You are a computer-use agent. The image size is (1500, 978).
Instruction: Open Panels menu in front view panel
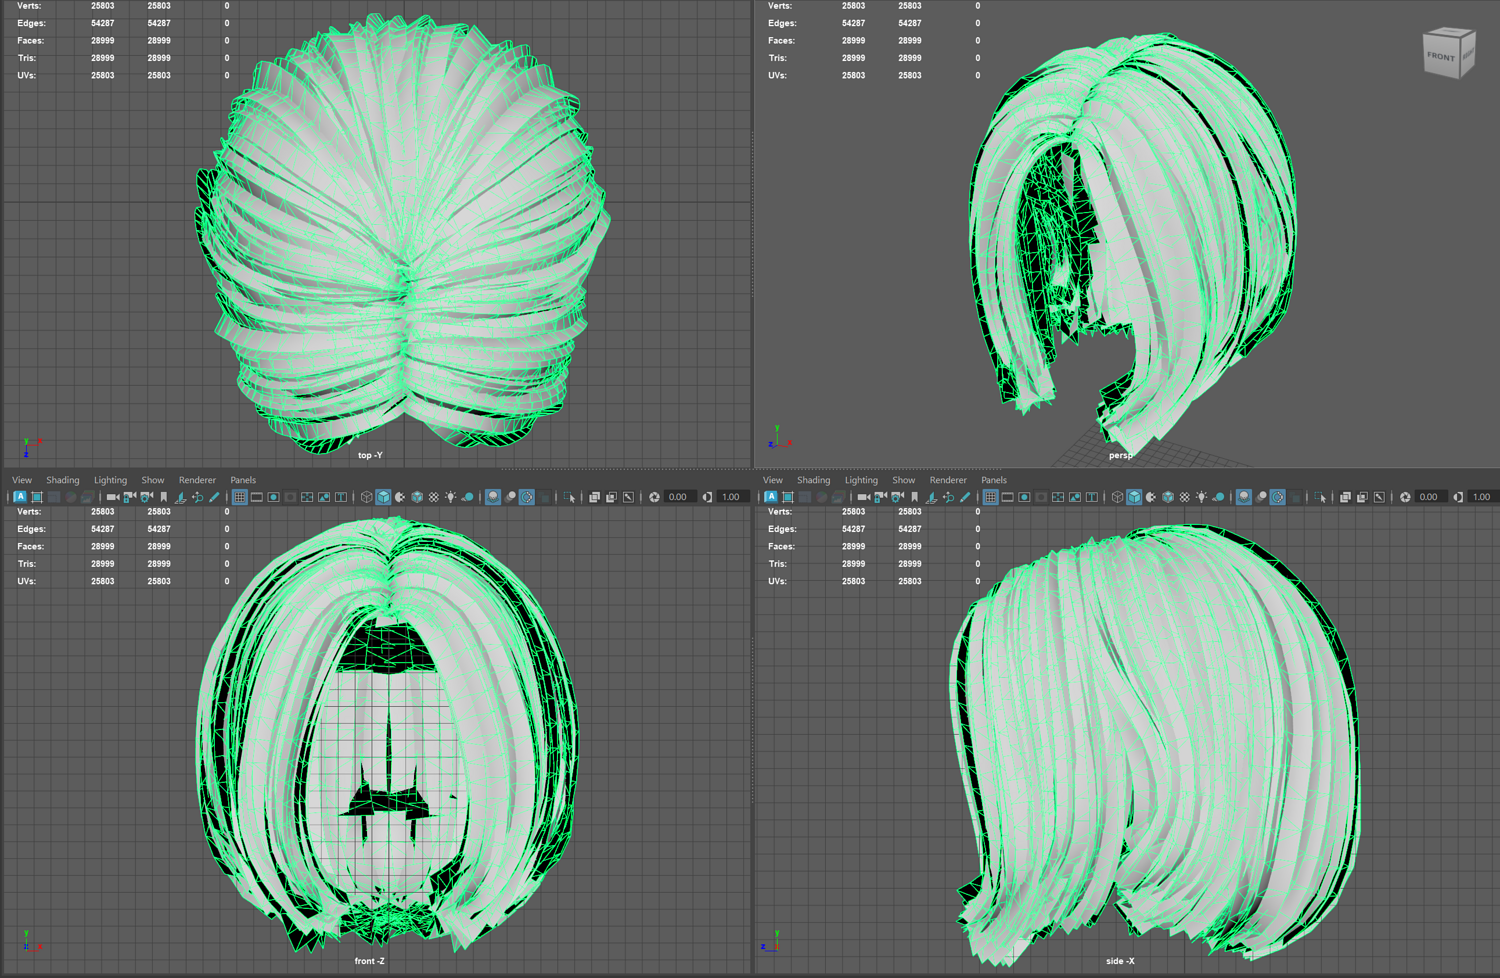coord(243,480)
